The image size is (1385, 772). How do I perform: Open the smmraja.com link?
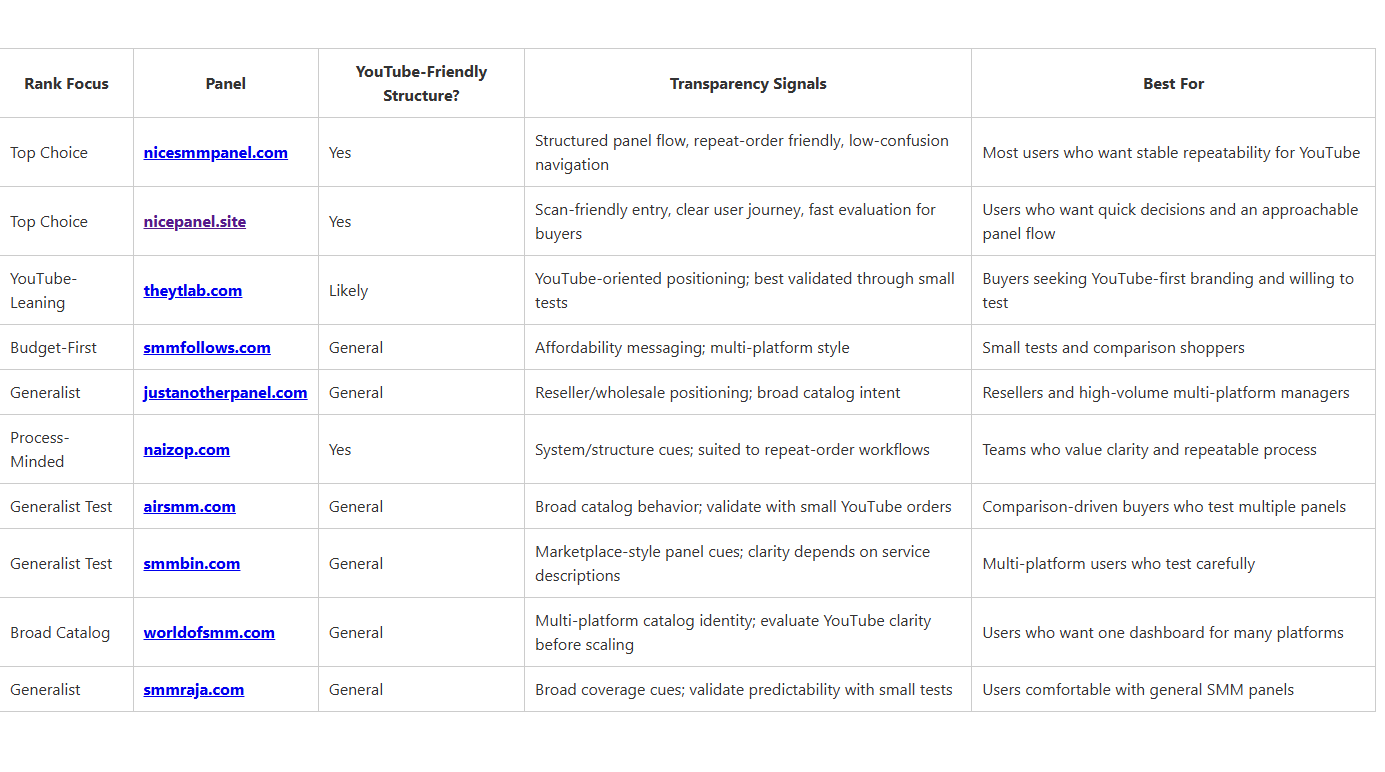click(193, 690)
